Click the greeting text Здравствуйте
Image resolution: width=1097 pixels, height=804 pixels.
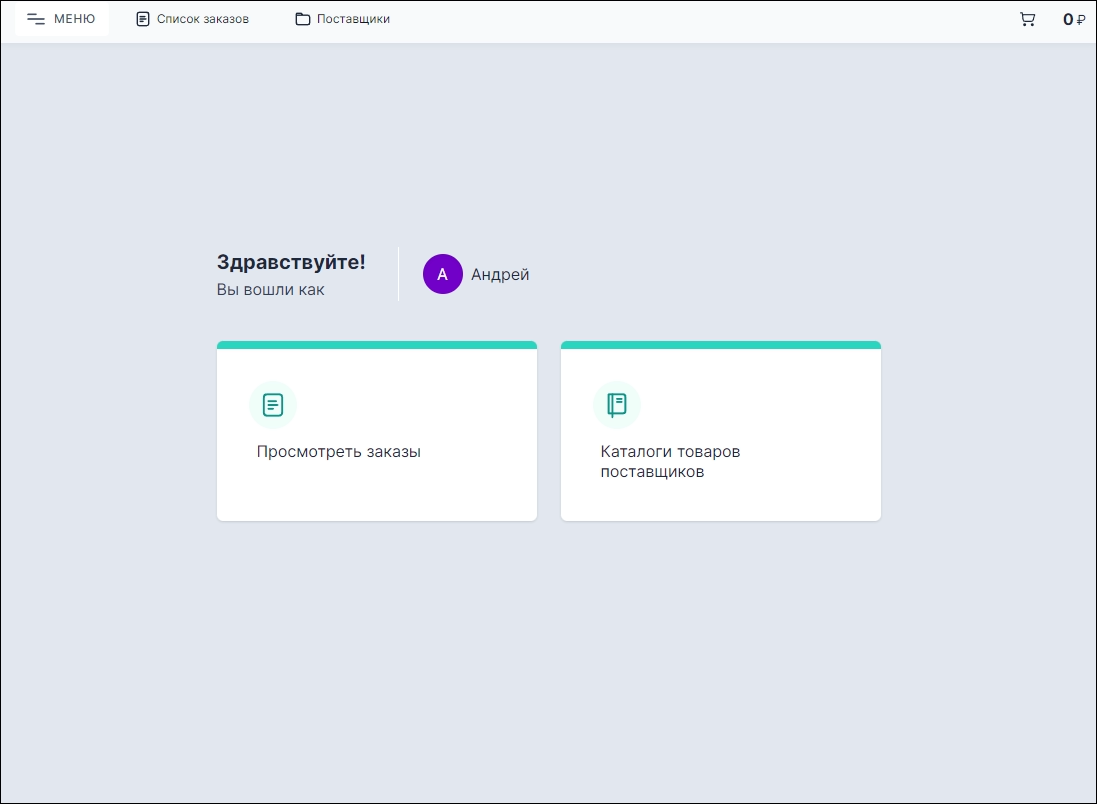[290, 261]
